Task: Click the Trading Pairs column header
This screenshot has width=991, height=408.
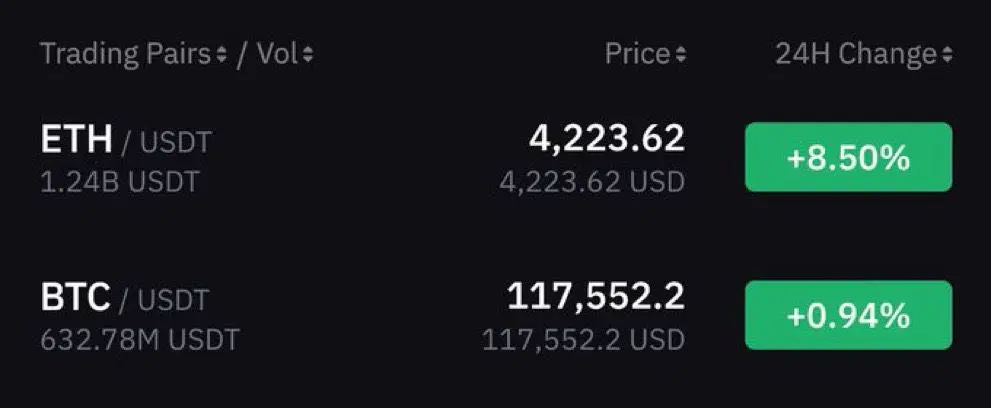Action: tap(126, 54)
